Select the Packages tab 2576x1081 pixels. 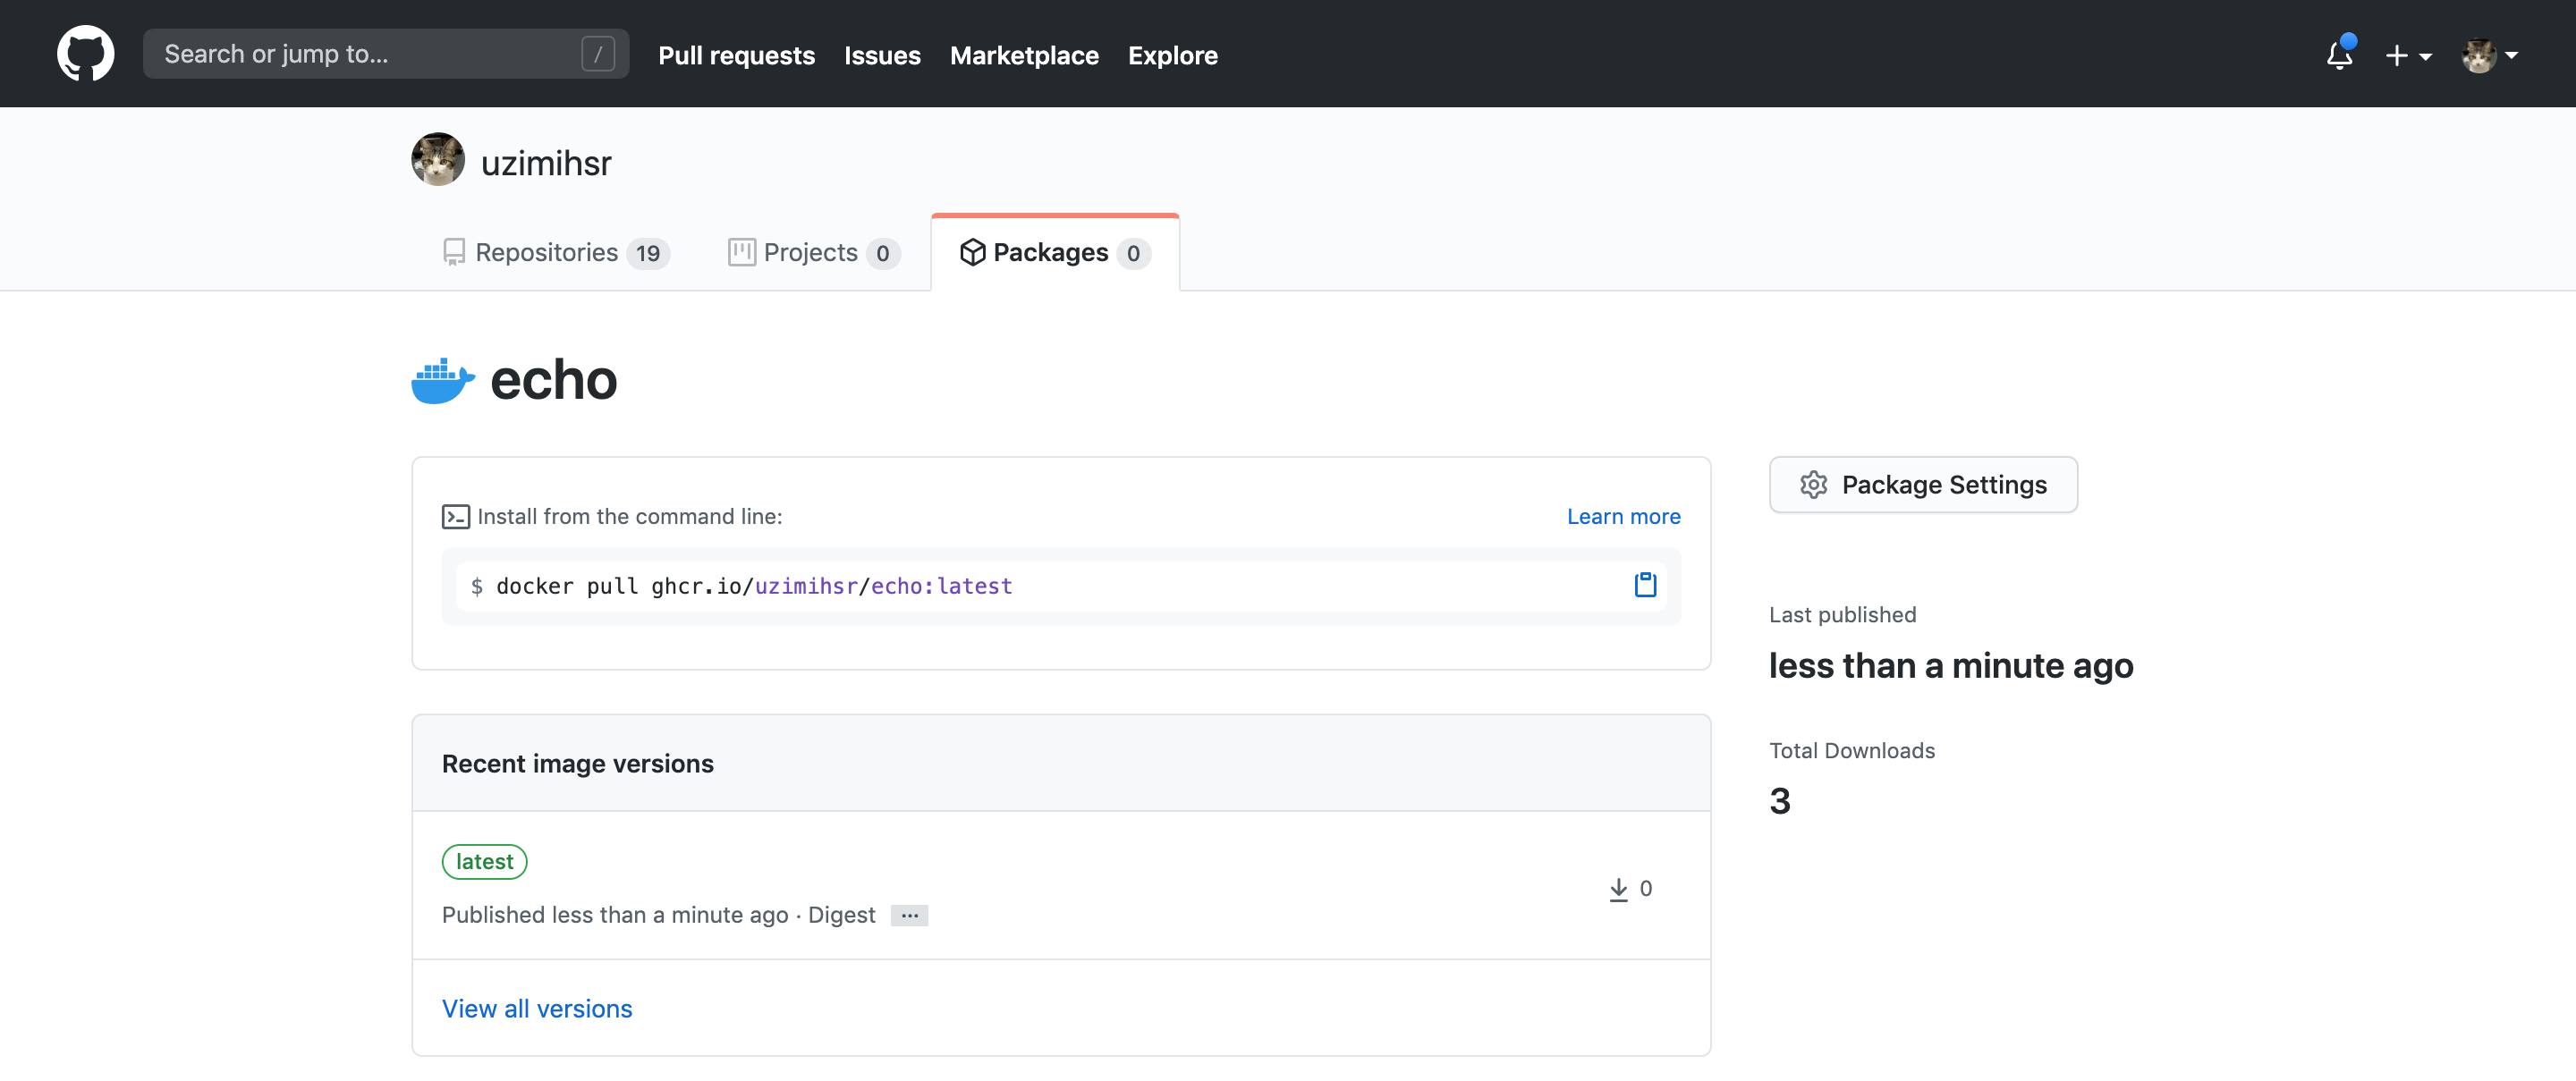coord(1055,253)
